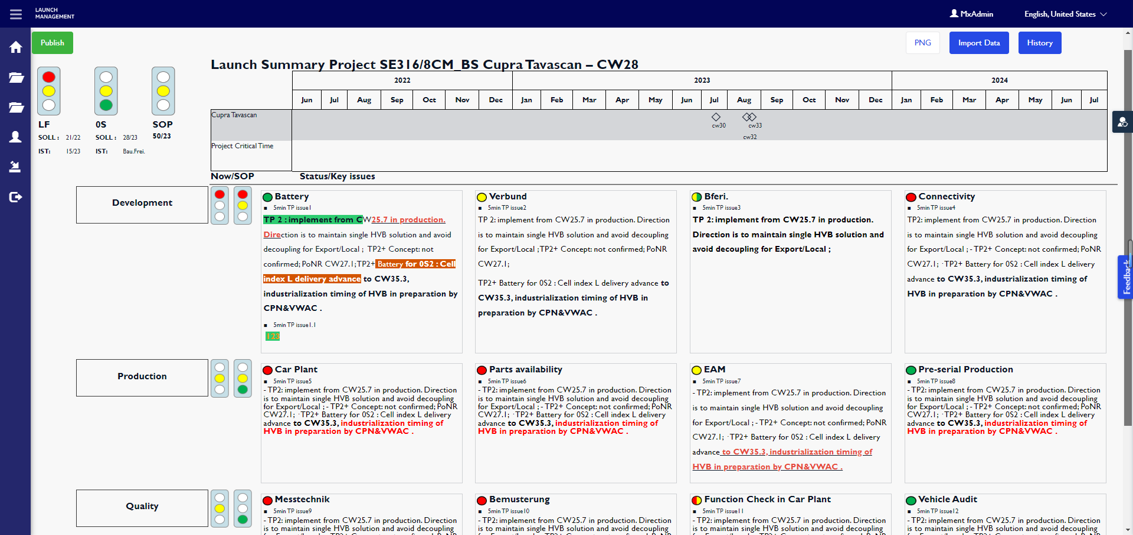Click yellow status dot beside Verbund
The image size is (1133, 535).
pyautogui.click(x=481, y=197)
